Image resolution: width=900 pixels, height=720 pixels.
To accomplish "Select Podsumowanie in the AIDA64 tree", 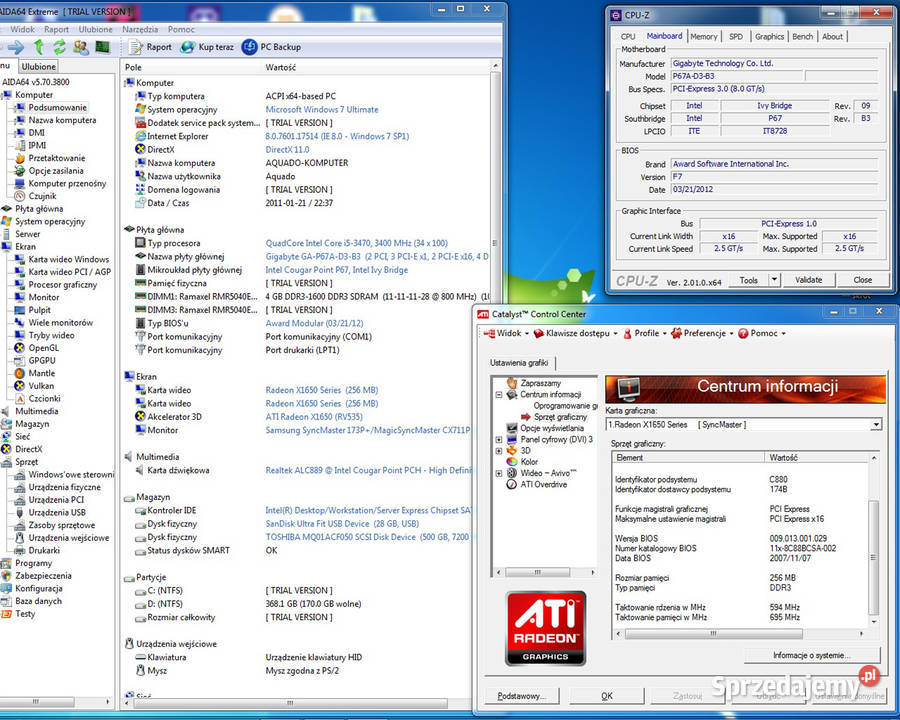I will pyautogui.click(x=57, y=107).
